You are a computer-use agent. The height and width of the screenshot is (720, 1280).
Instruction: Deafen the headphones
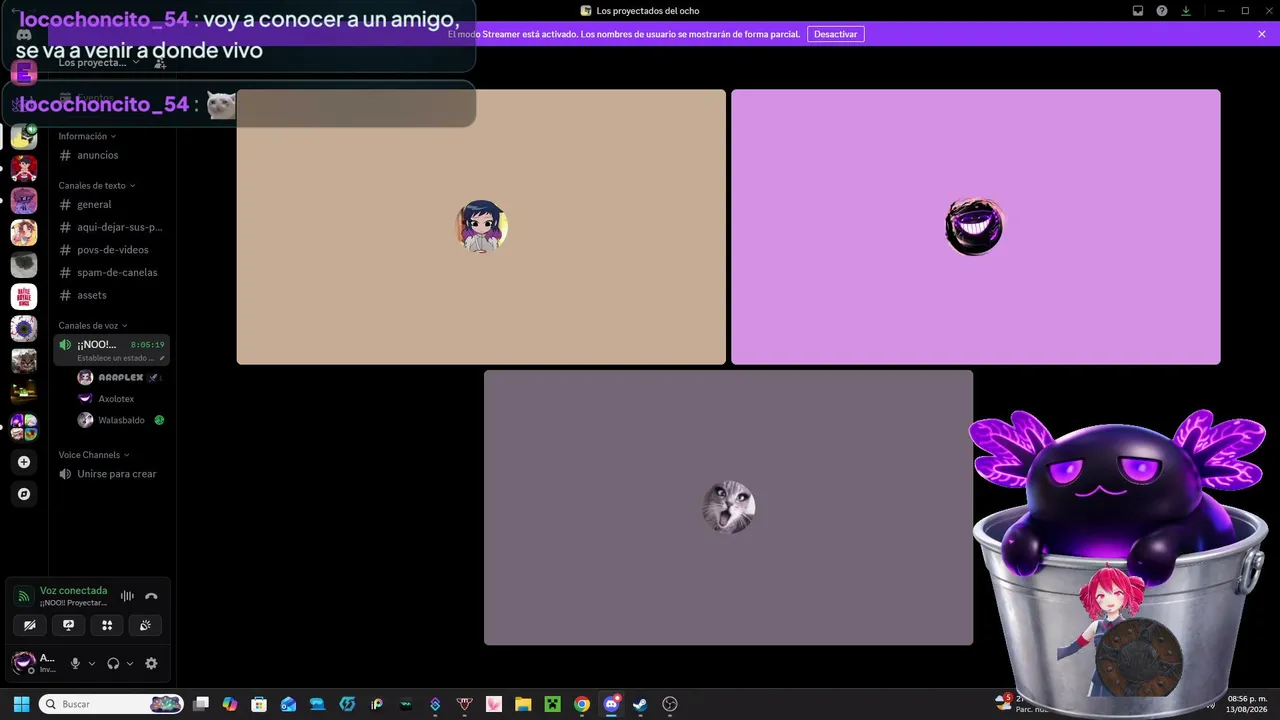pyautogui.click(x=113, y=663)
